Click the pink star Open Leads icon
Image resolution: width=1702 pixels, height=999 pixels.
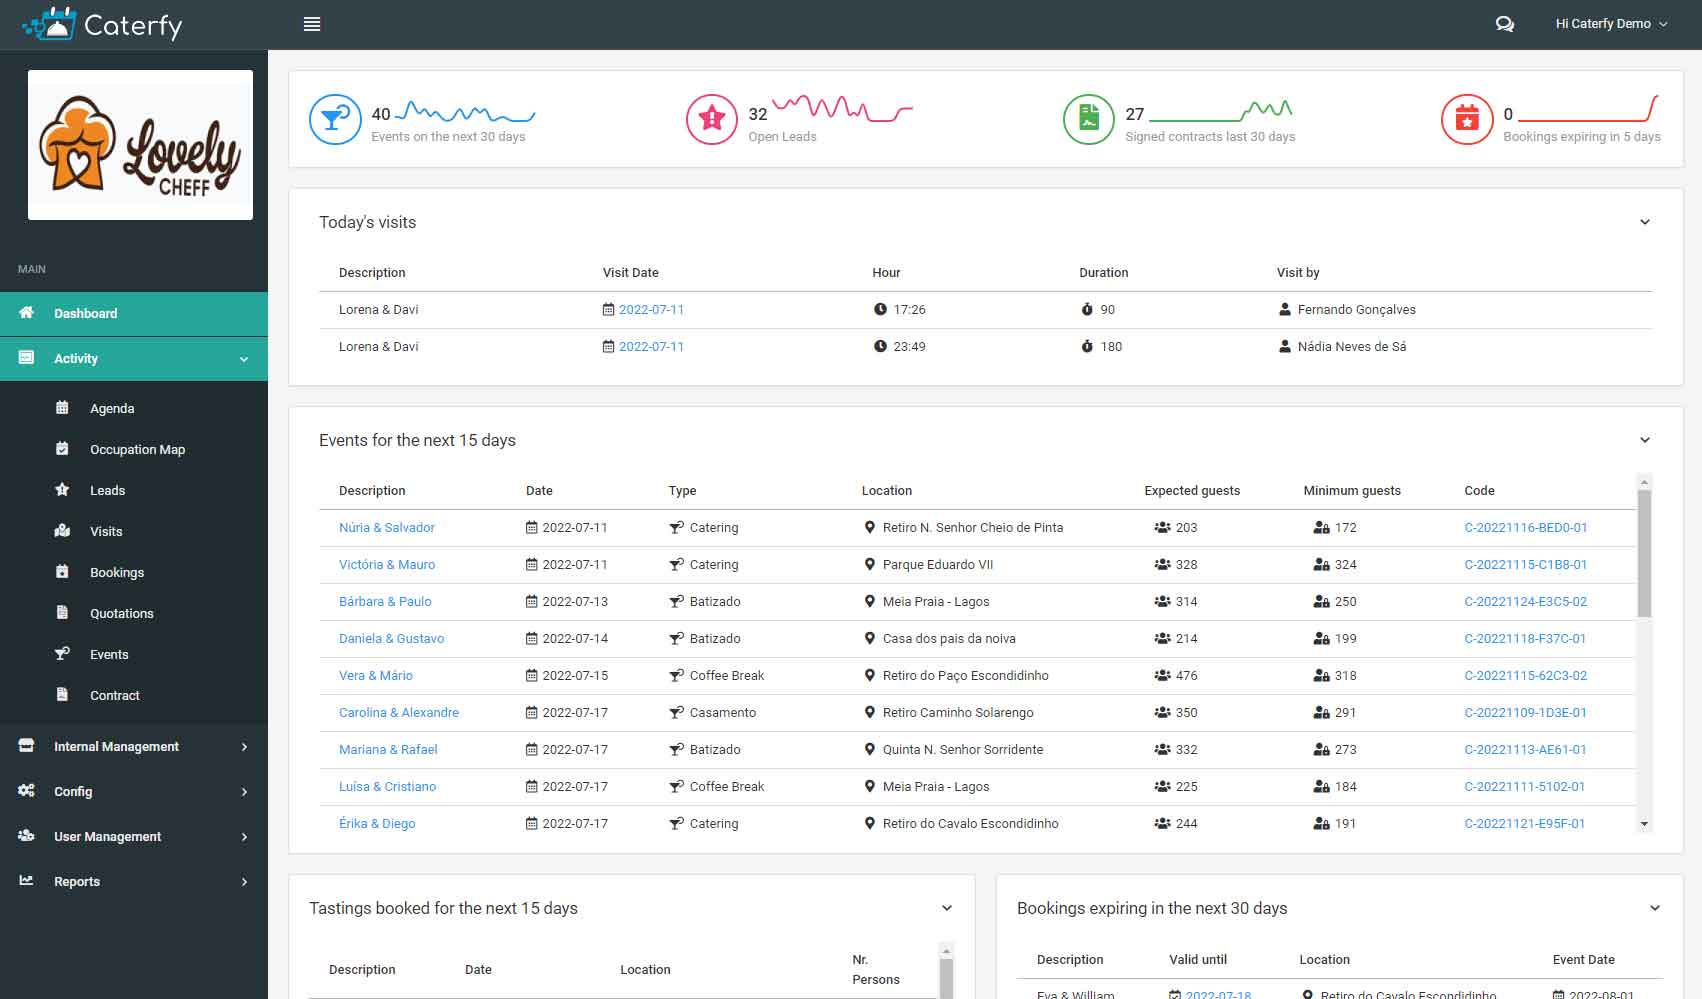click(x=711, y=119)
